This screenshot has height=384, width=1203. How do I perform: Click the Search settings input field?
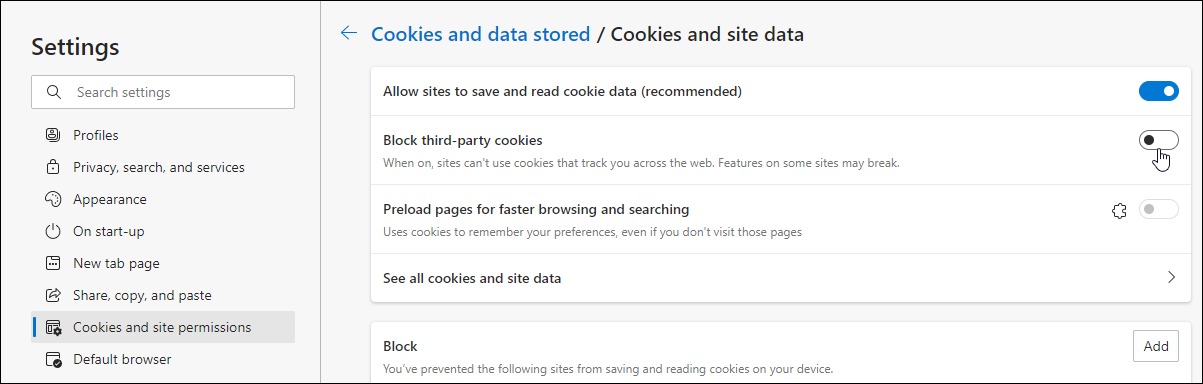click(x=164, y=92)
